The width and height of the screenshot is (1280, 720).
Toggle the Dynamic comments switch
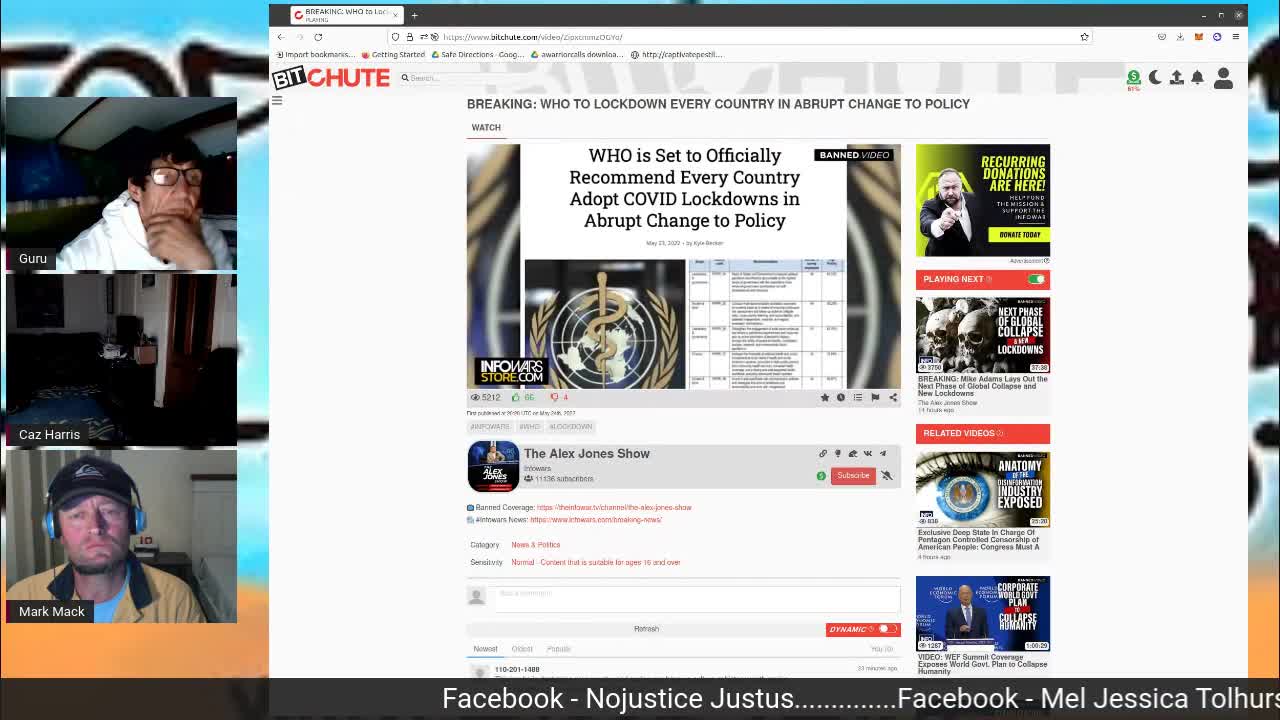pos(887,629)
